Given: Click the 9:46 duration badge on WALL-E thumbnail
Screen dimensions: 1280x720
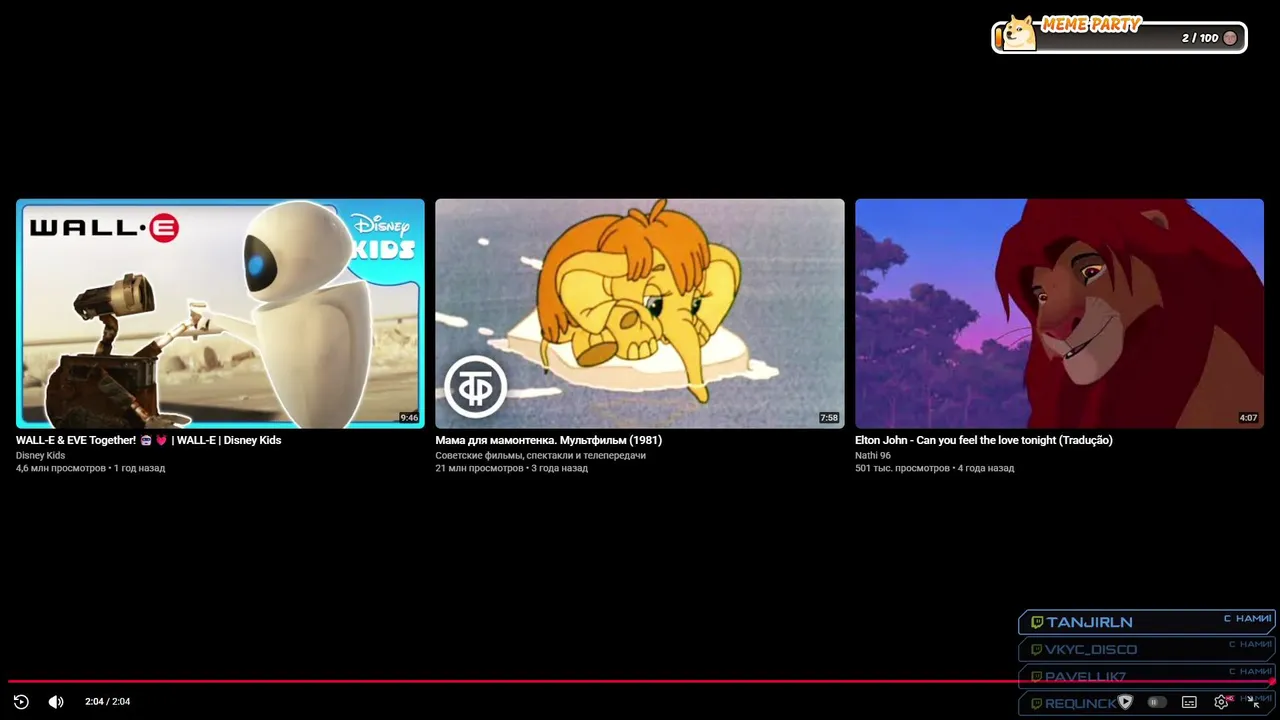Looking at the screenshot, I should point(409,418).
